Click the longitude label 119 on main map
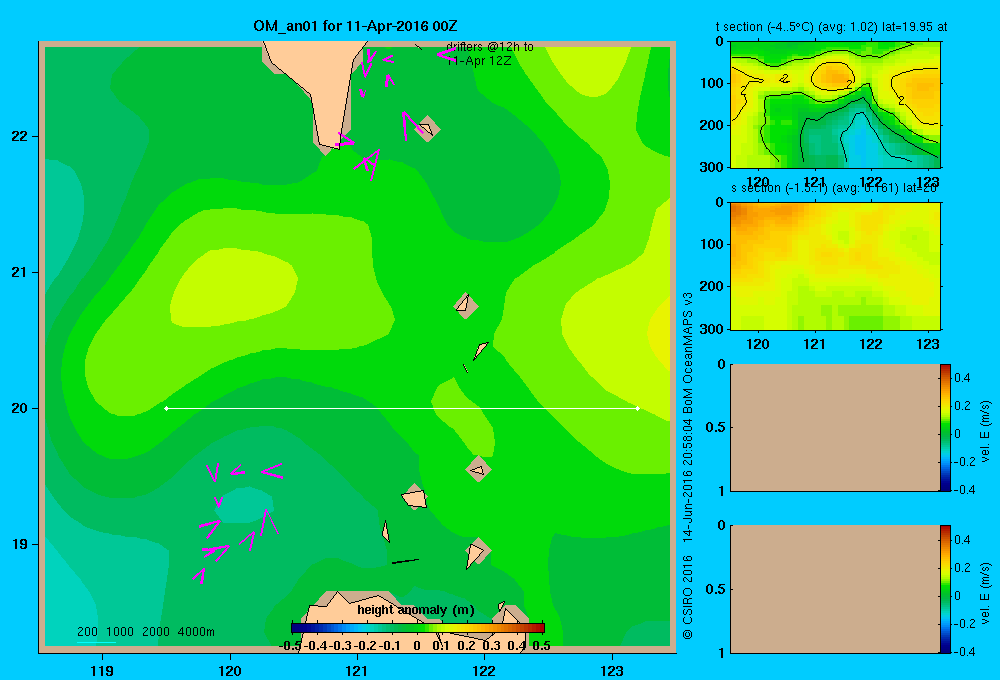This screenshot has width=1000, height=680. [102, 671]
